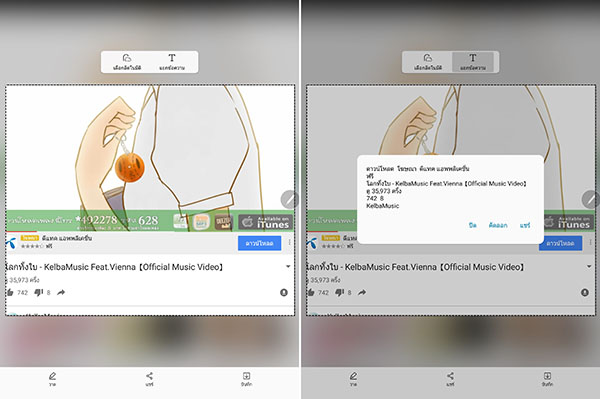600x399 pixels.
Task: Expand video description arrow in right screenshot
Action: click(x=589, y=267)
